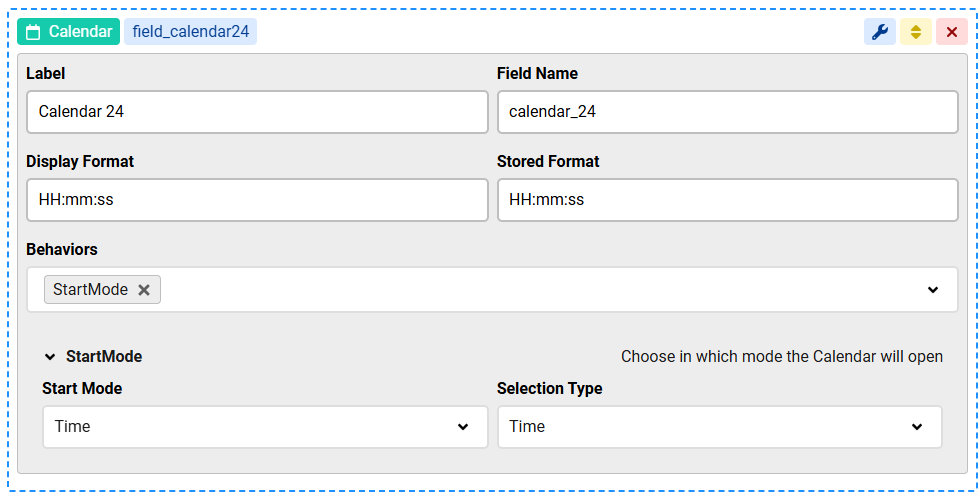This screenshot has height=493, width=980.
Task: Click the calendar icon in the green badge
Action: click(x=33, y=32)
